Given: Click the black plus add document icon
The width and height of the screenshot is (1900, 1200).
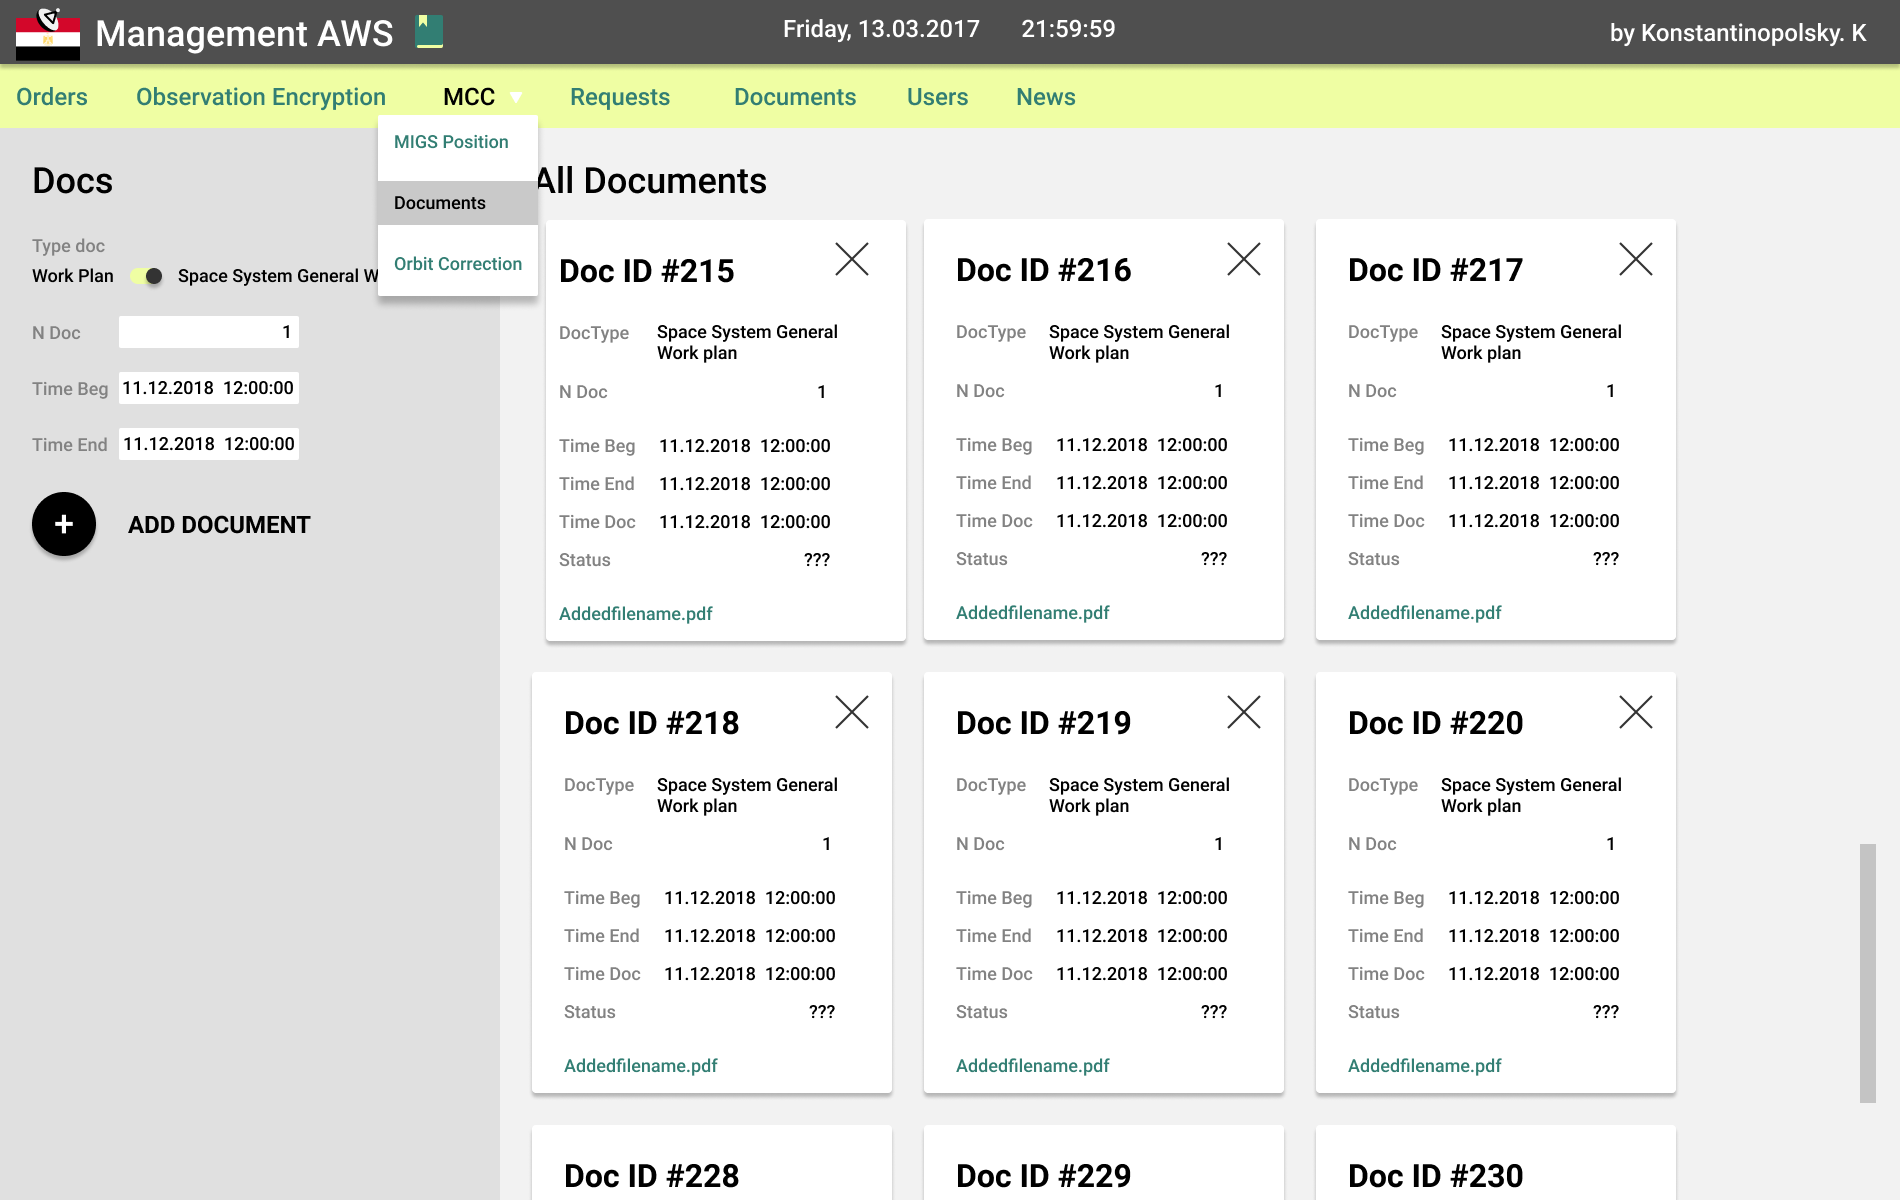Looking at the screenshot, I should coord(64,524).
